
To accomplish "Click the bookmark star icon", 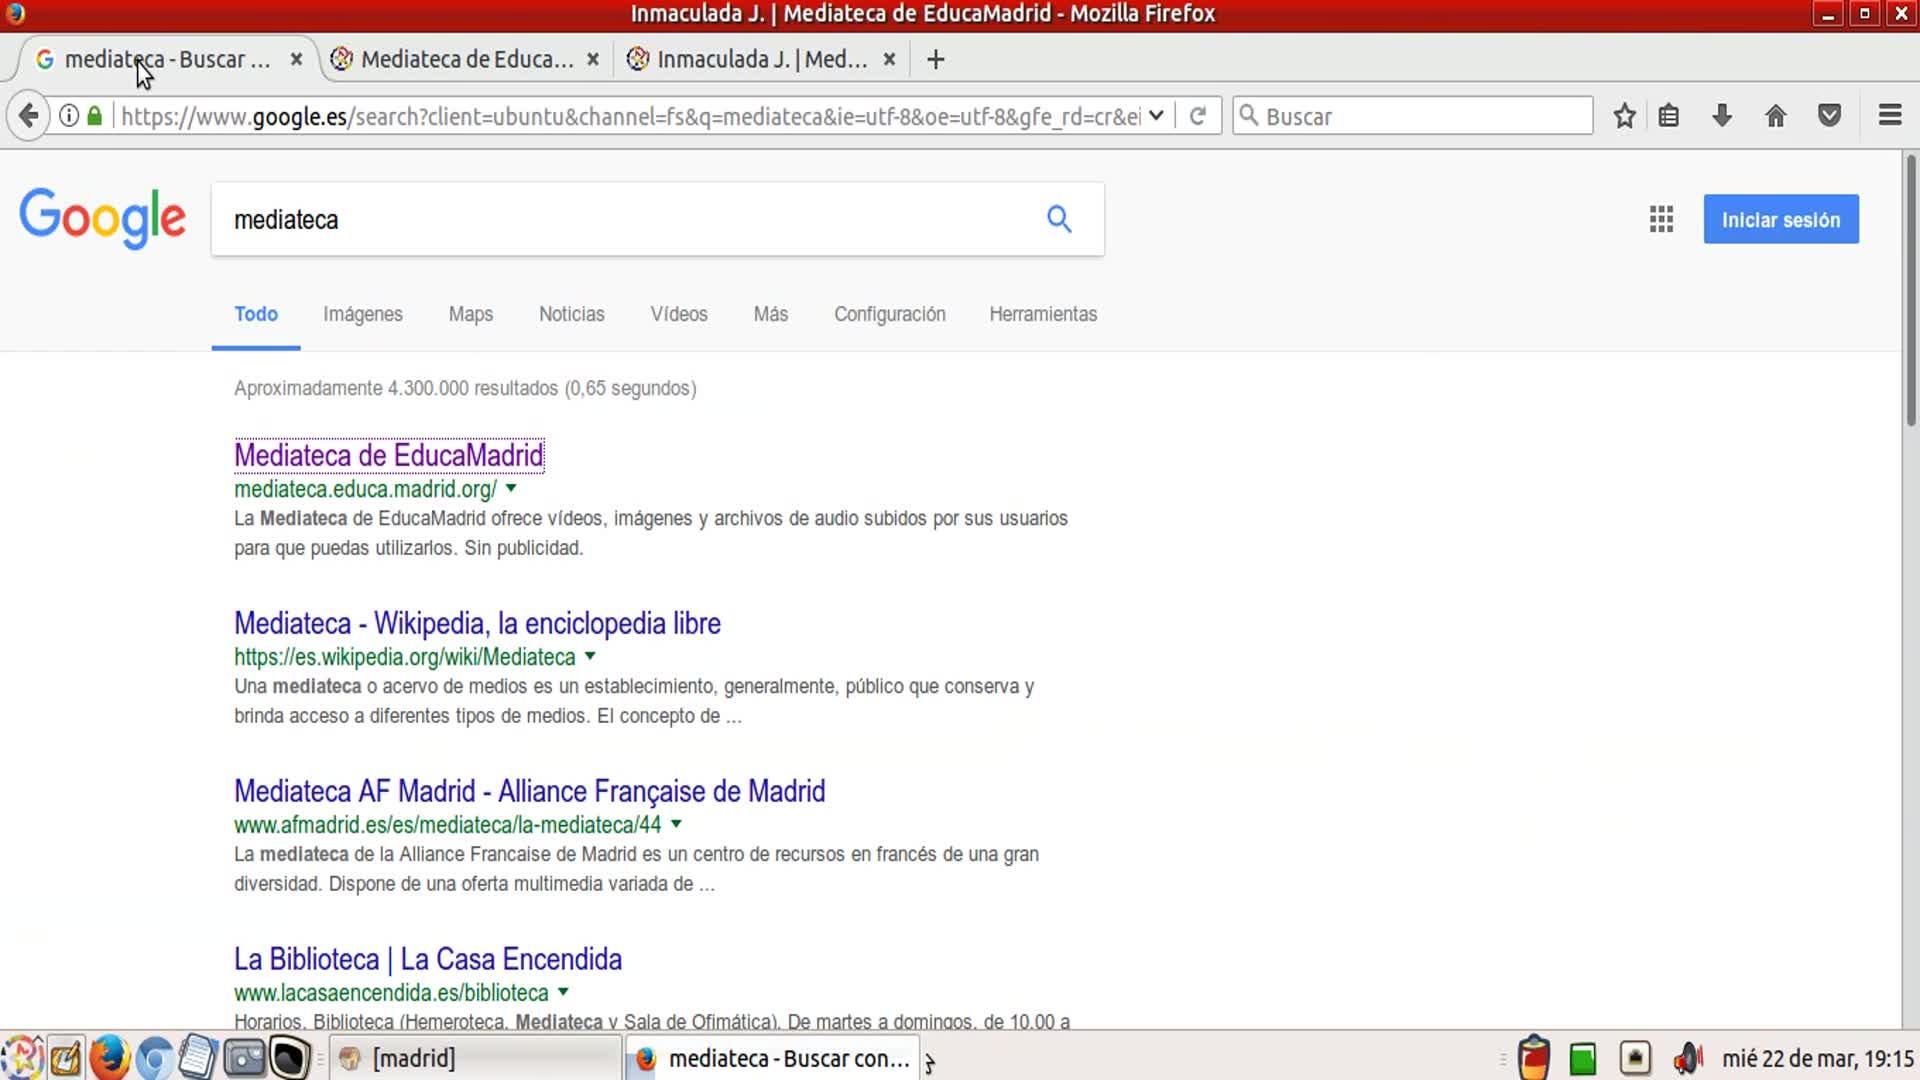I will click(x=1624, y=116).
